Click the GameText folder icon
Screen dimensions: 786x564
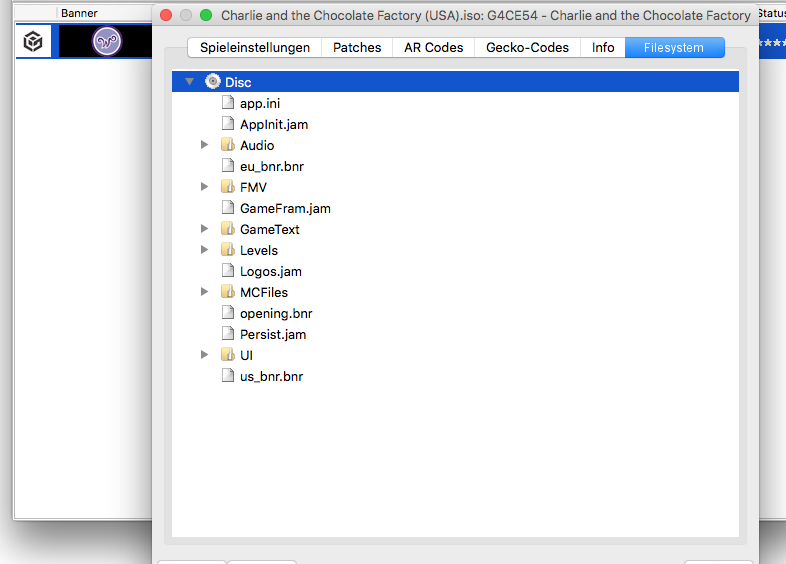[x=228, y=229]
